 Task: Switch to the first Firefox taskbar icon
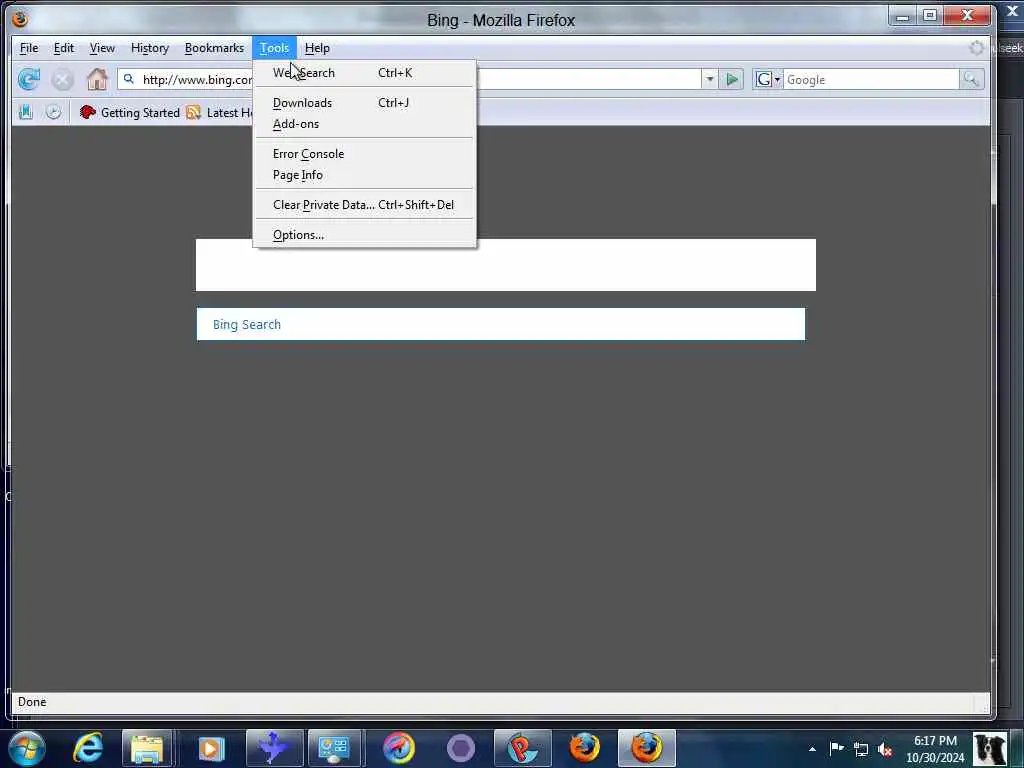click(x=584, y=748)
